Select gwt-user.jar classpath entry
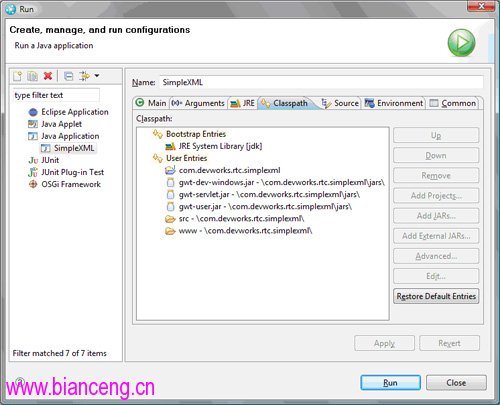Image resolution: width=500 pixels, height=405 pixels. click(x=265, y=206)
